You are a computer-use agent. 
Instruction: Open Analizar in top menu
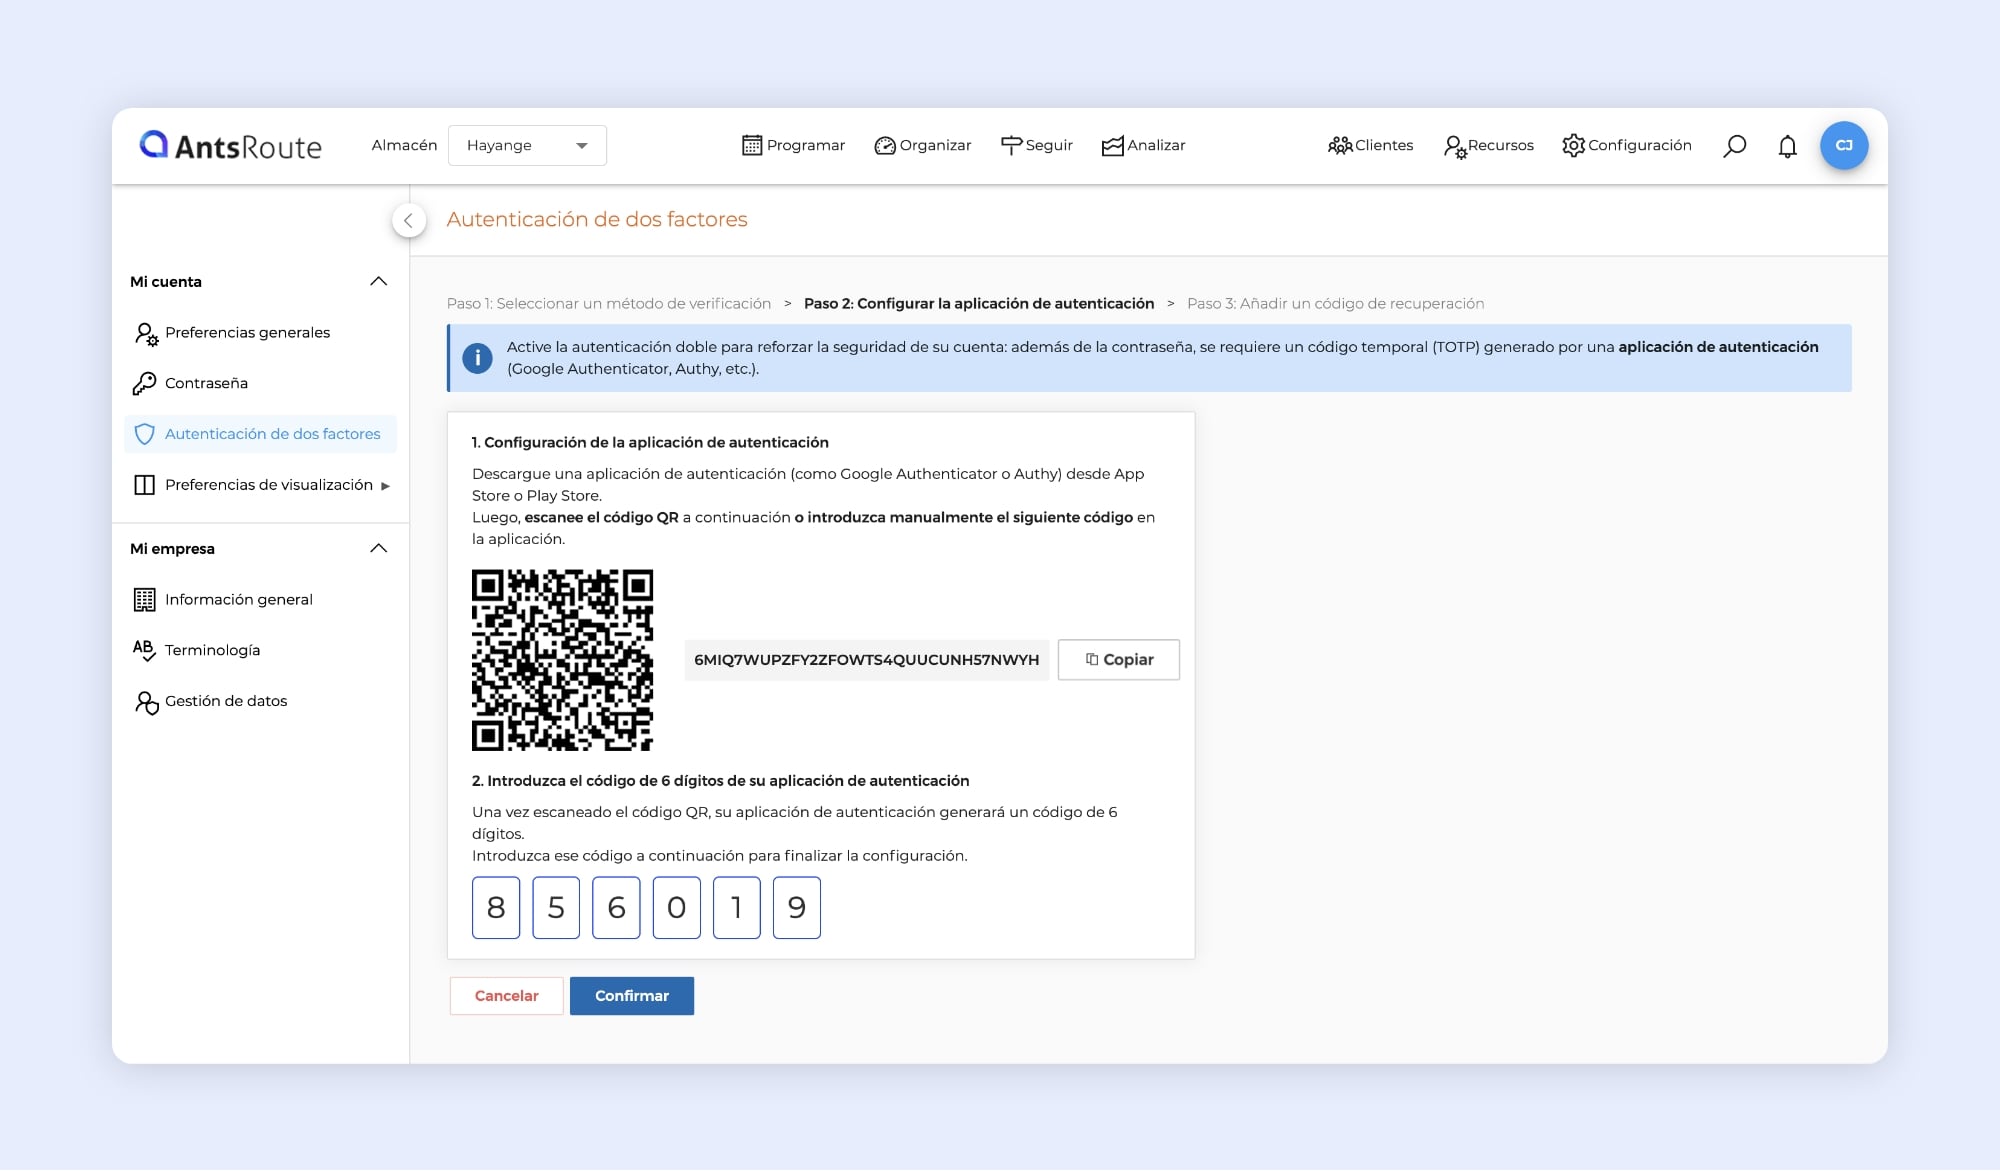1143,146
